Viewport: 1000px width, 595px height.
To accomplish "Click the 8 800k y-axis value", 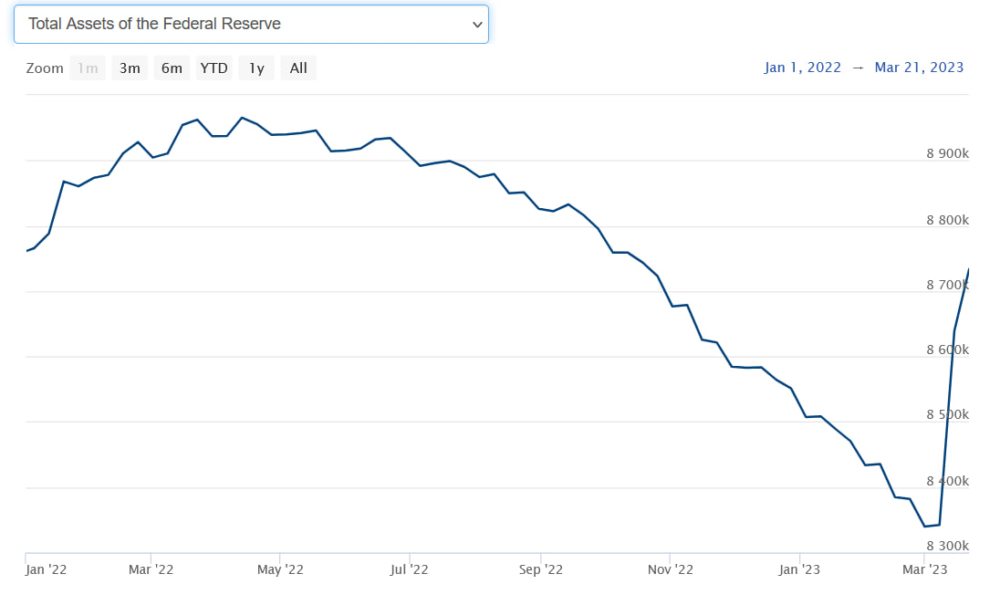I will [948, 221].
